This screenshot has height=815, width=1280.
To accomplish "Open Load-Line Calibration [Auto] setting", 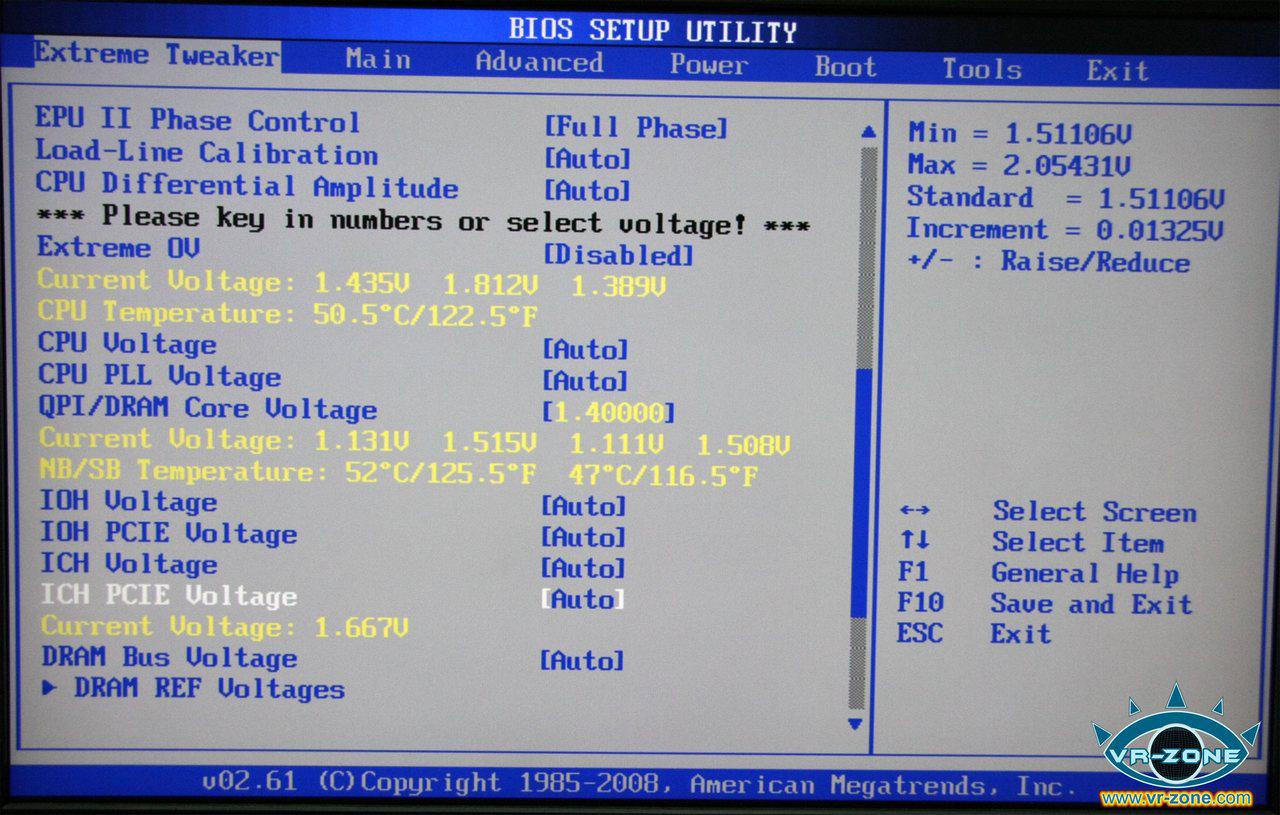I will click(x=588, y=159).
